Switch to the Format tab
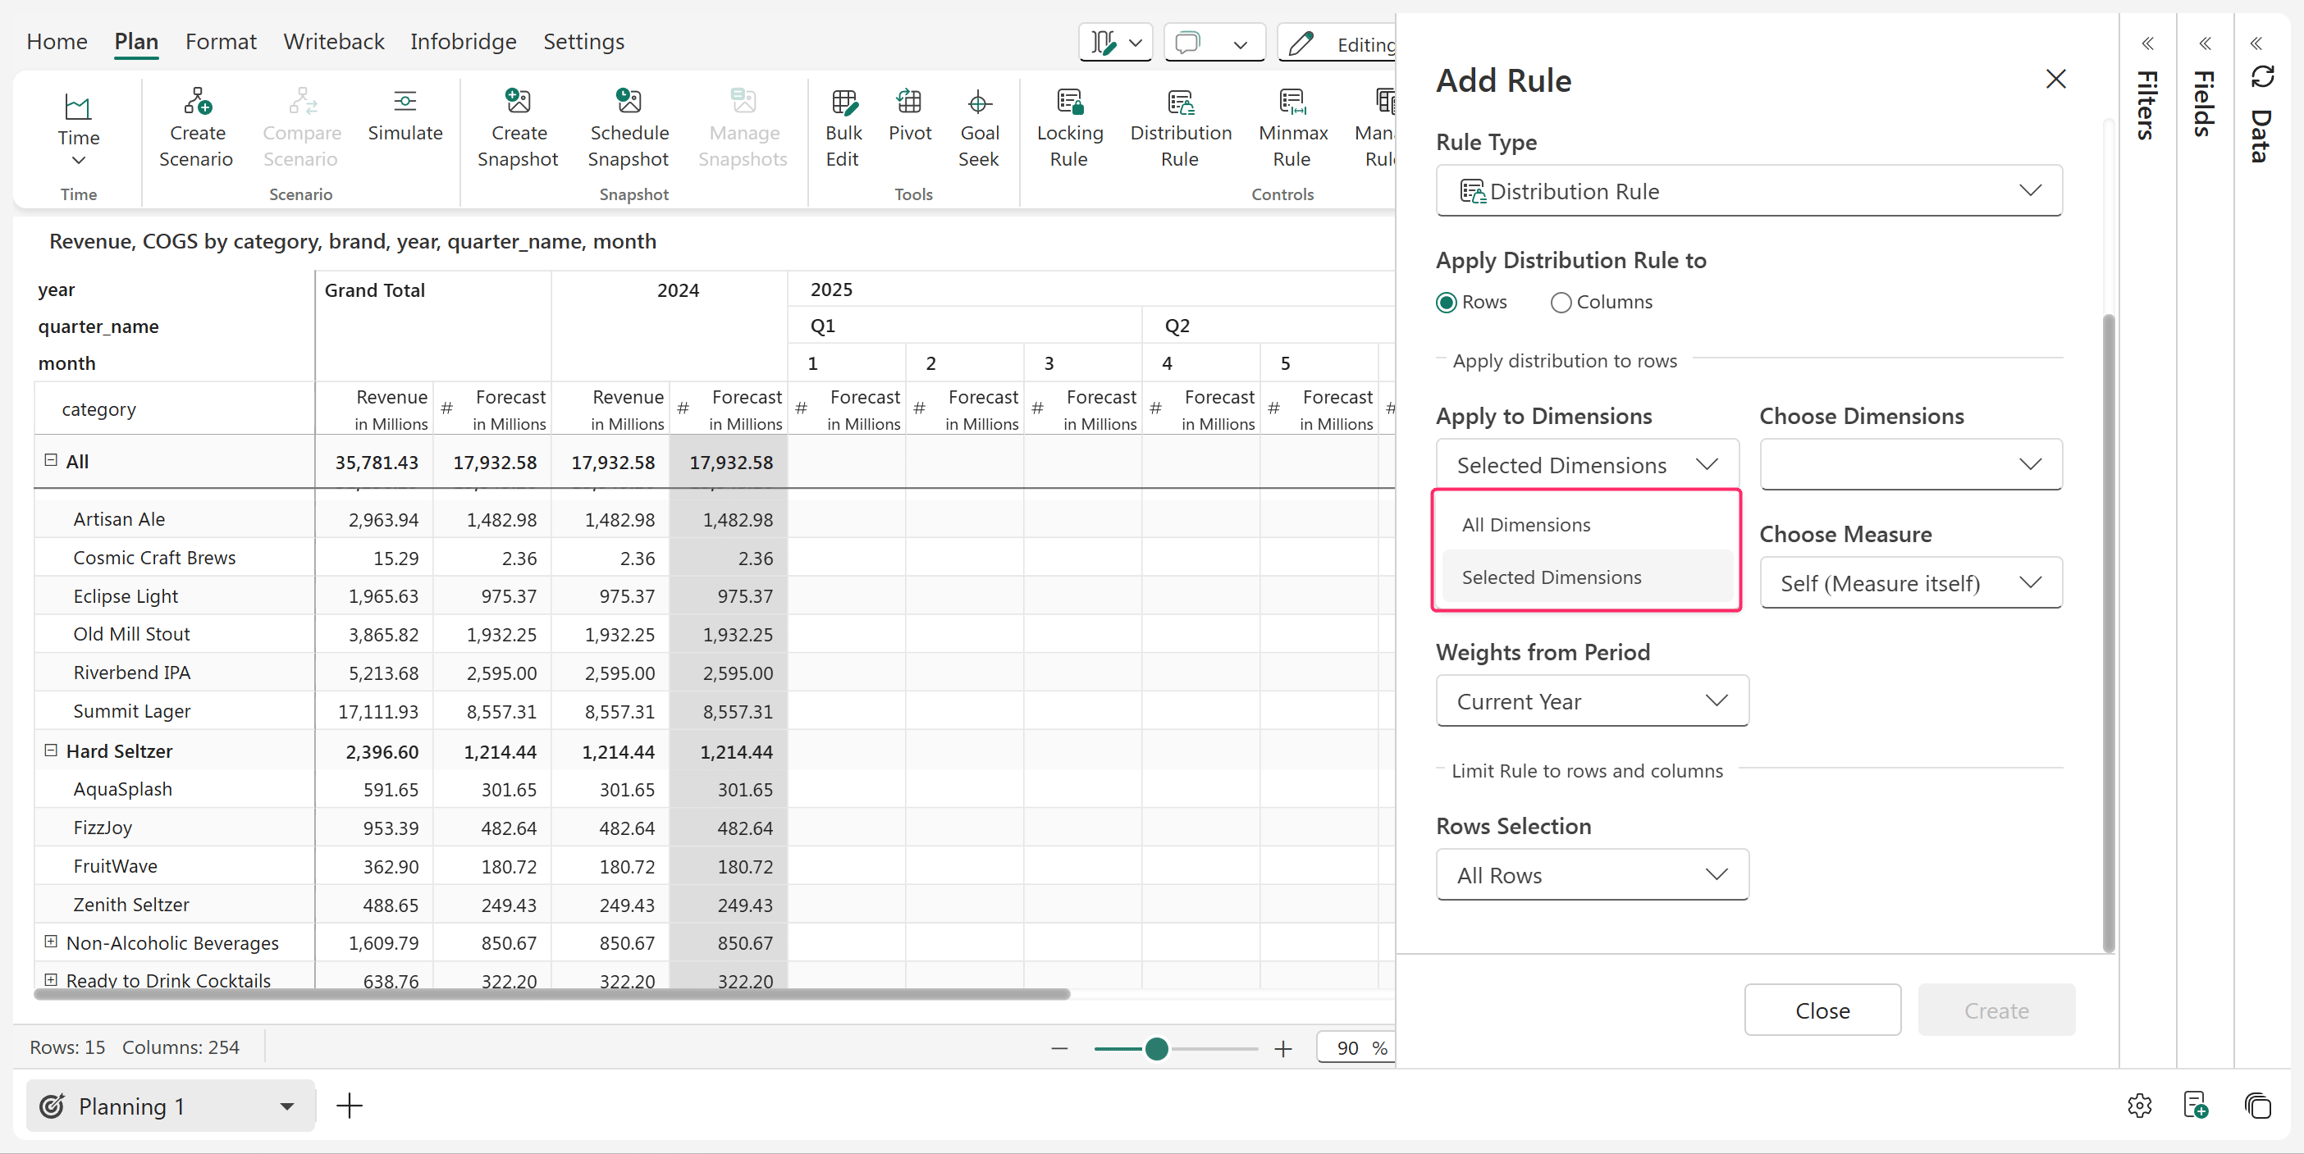 click(x=221, y=42)
